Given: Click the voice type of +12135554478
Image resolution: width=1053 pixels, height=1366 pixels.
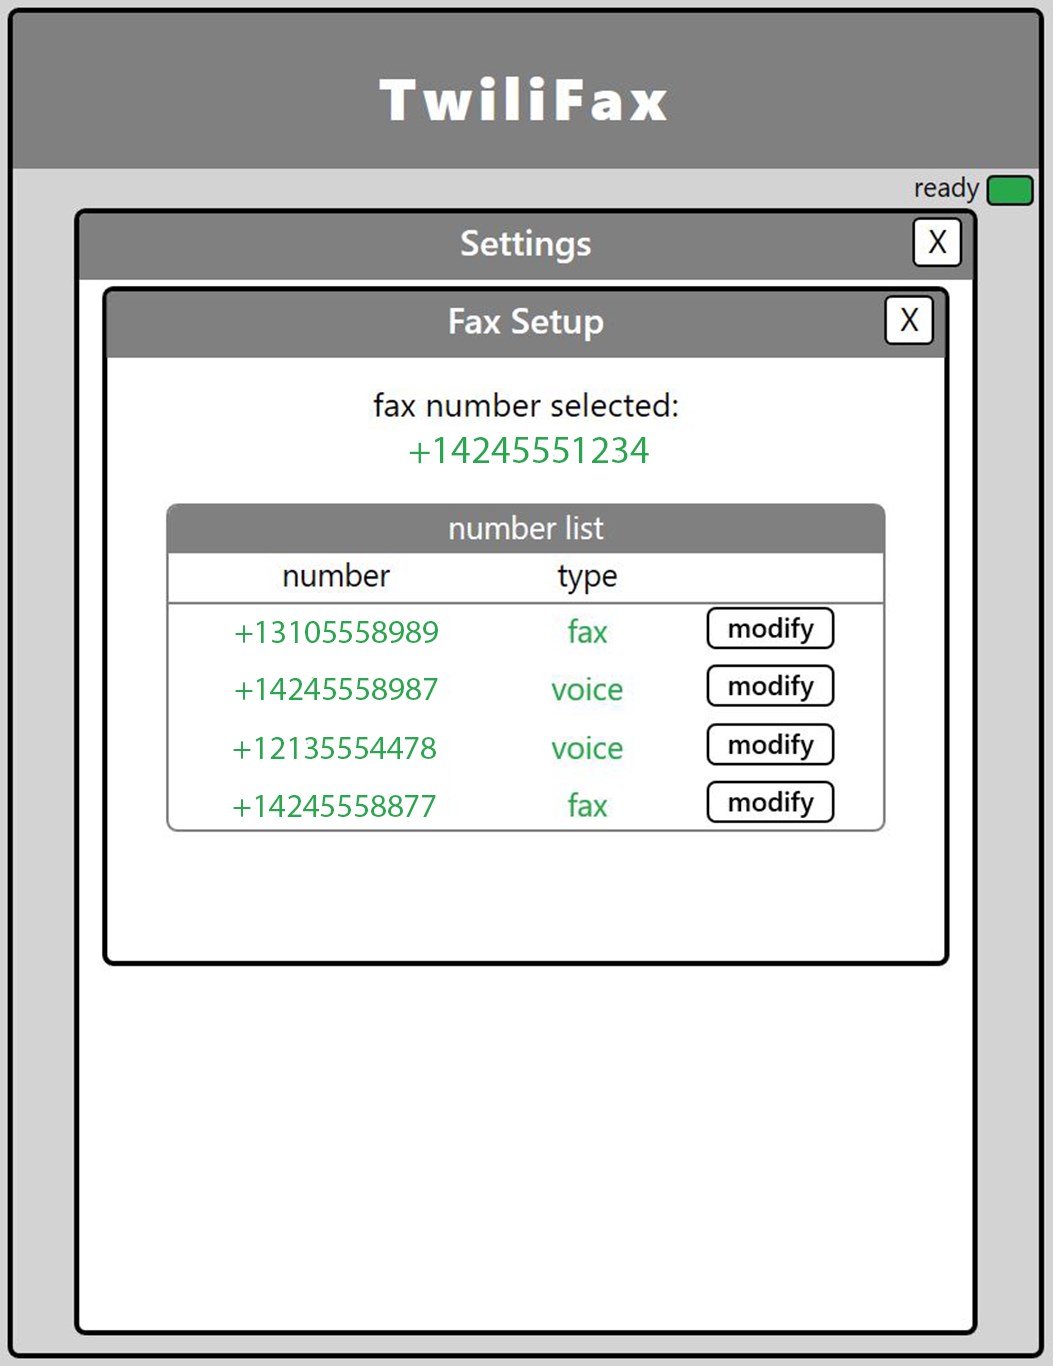Looking at the screenshot, I should click(x=587, y=748).
